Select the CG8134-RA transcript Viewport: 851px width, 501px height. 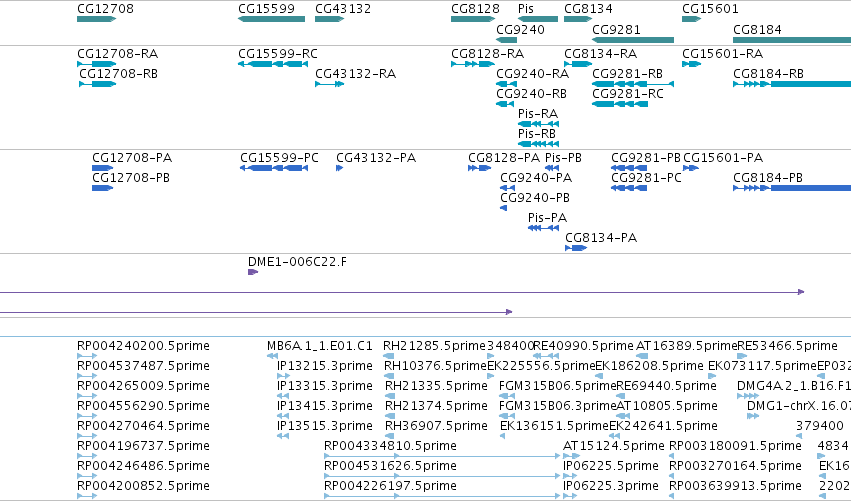tap(578, 64)
